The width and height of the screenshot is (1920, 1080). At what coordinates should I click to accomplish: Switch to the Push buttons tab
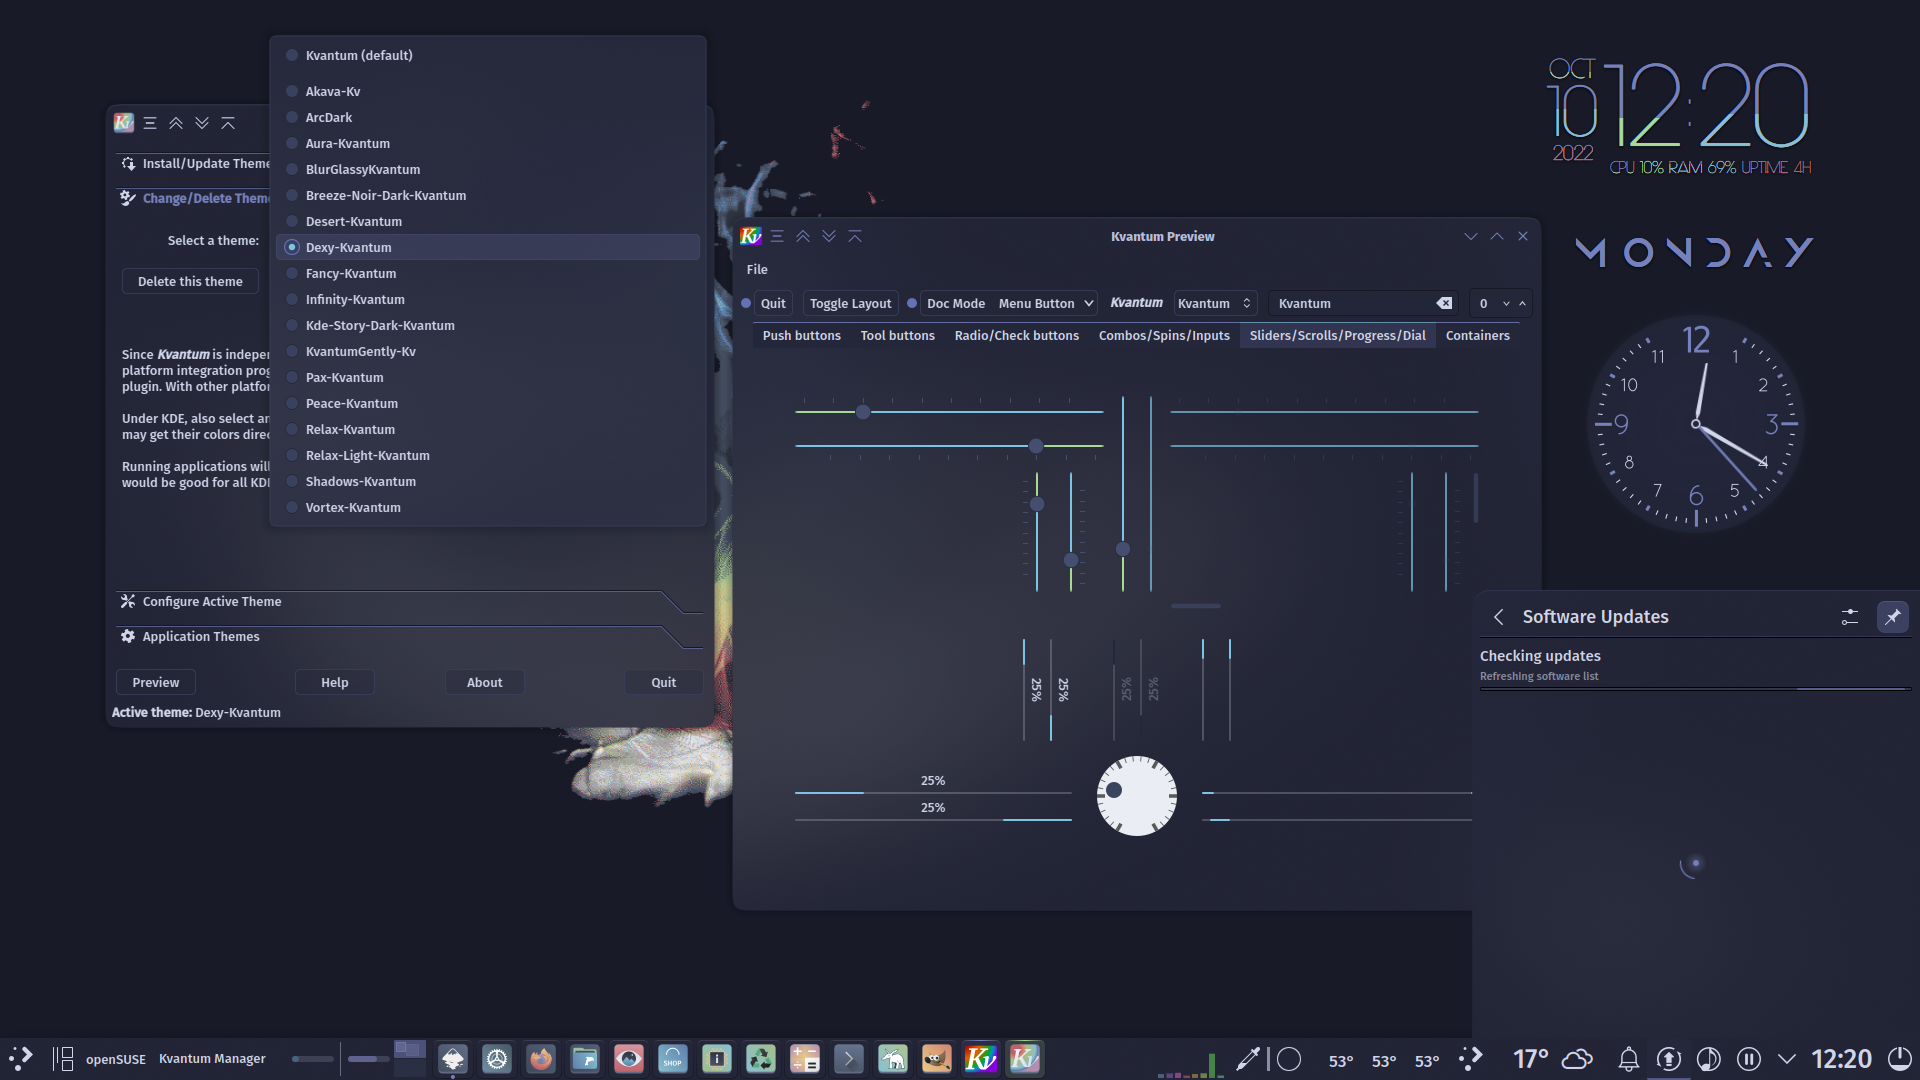pyautogui.click(x=801, y=335)
